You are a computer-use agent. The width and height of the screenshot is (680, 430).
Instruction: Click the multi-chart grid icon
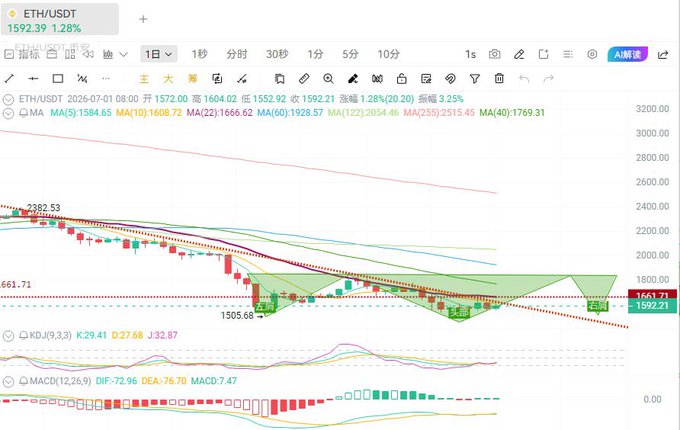(70, 54)
